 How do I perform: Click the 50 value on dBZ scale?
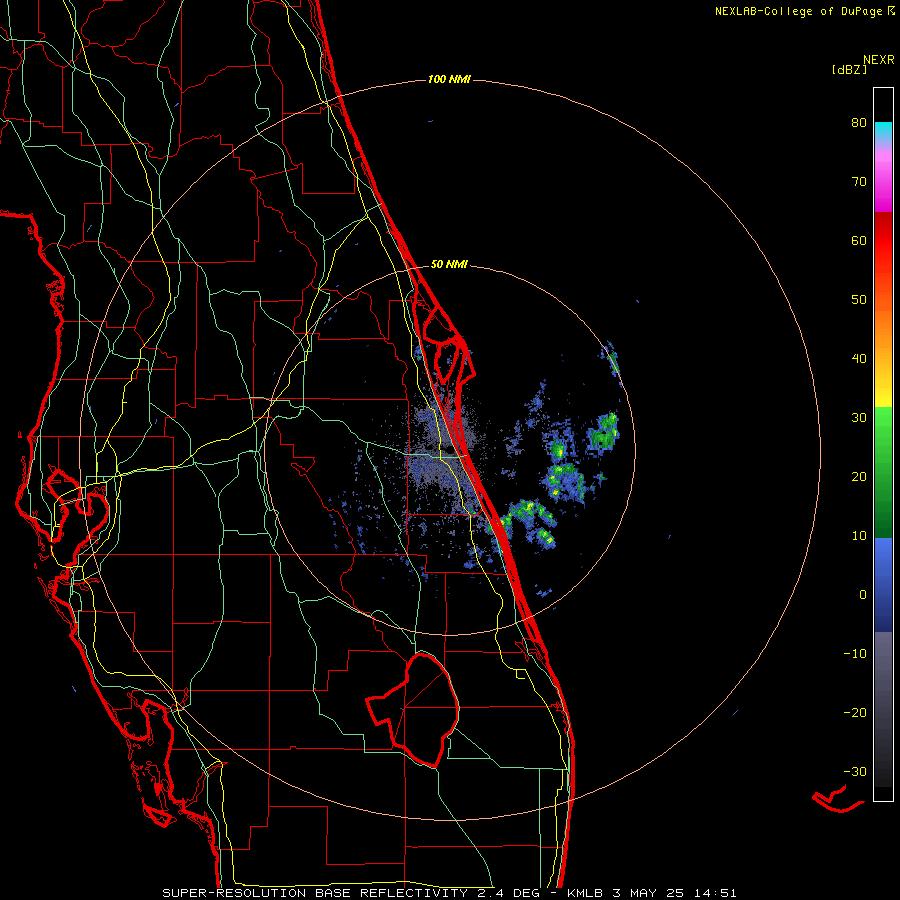(x=859, y=300)
